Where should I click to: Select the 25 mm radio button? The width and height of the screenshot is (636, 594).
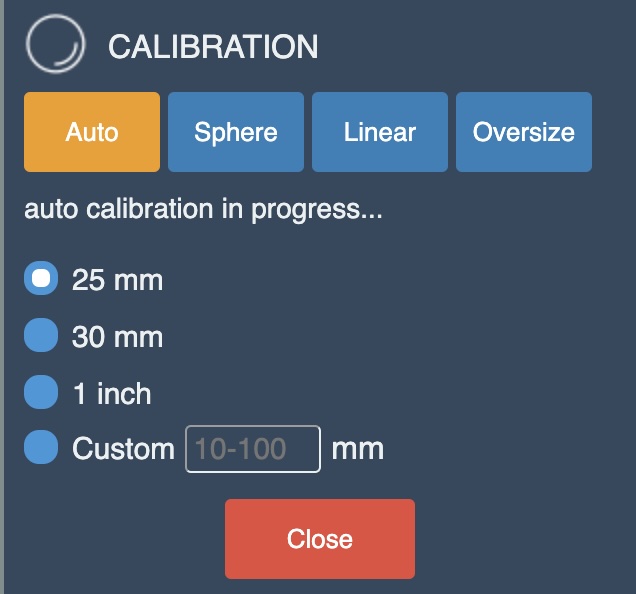[41, 280]
